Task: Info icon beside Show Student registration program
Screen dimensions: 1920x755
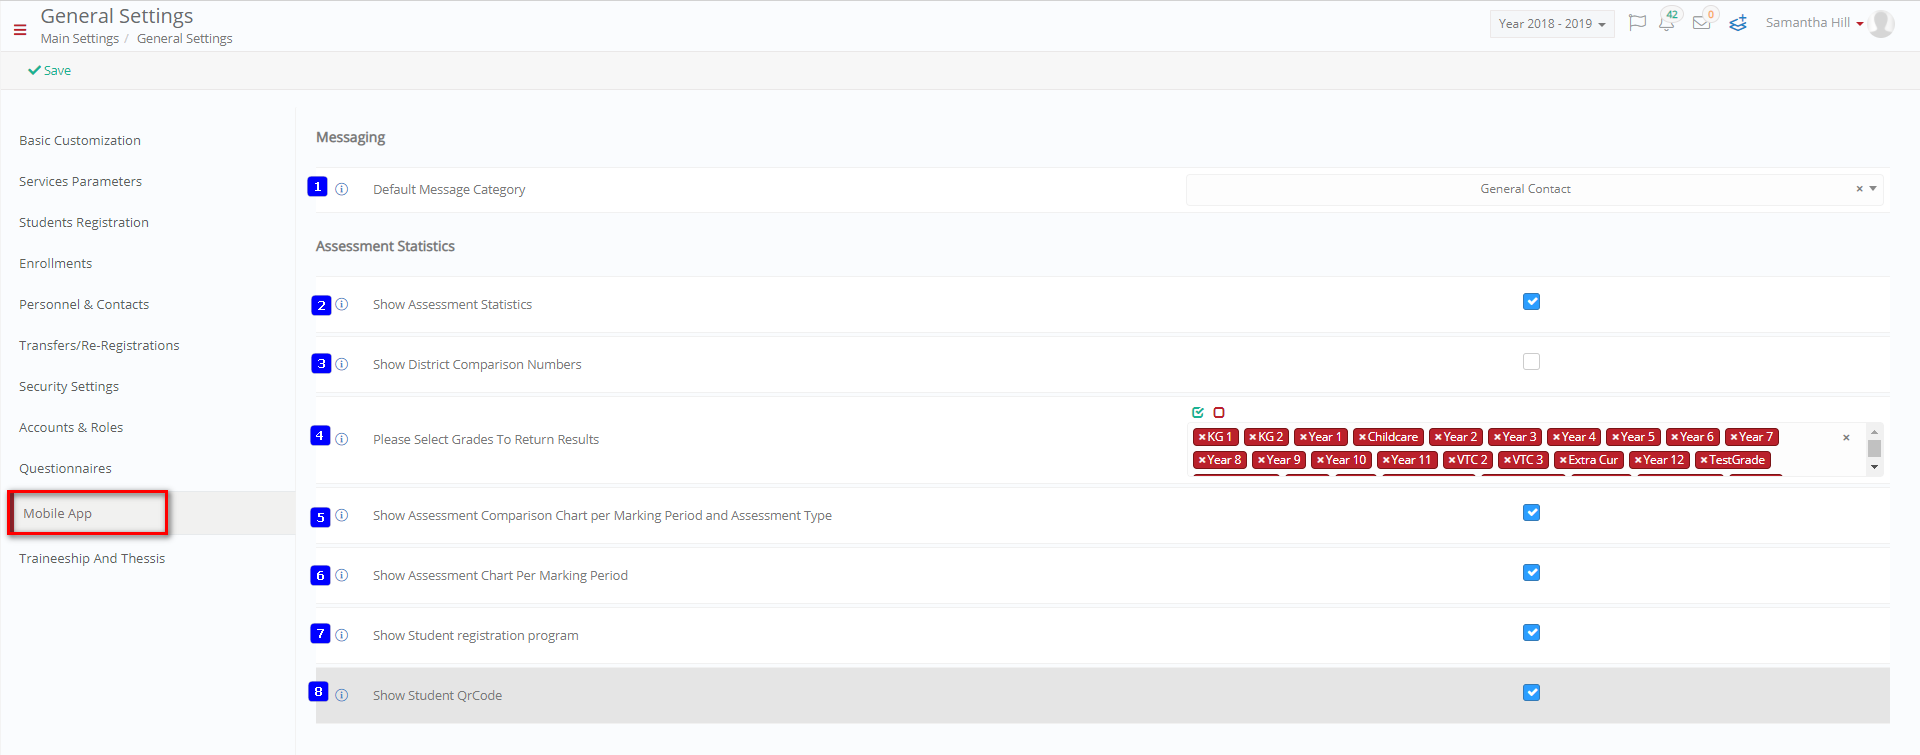Action: coord(342,635)
